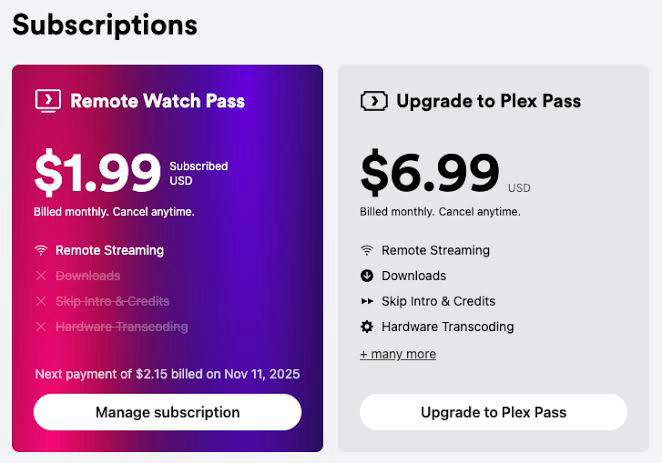This screenshot has height=463, width=662.
Task: Click the Upgrade to Plex Pass card title
Action: tap(488, 101)
